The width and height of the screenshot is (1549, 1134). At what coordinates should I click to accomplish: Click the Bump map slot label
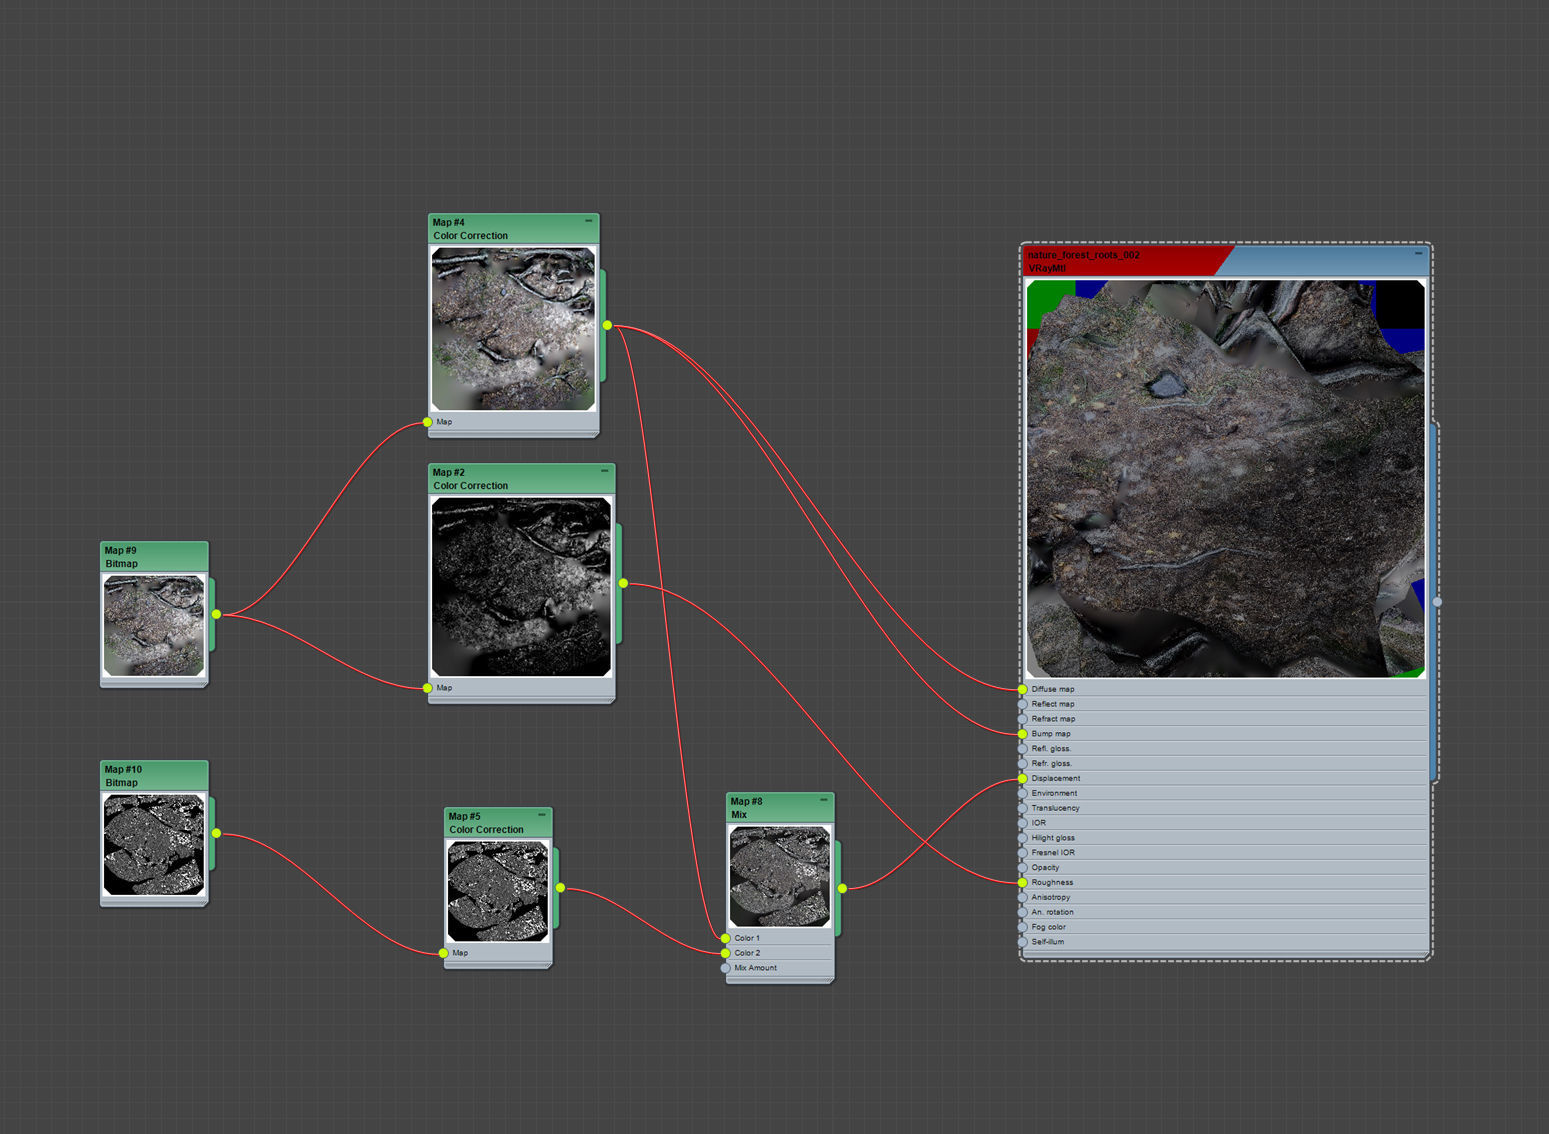pyautogui.click(x=1051, y=734)
